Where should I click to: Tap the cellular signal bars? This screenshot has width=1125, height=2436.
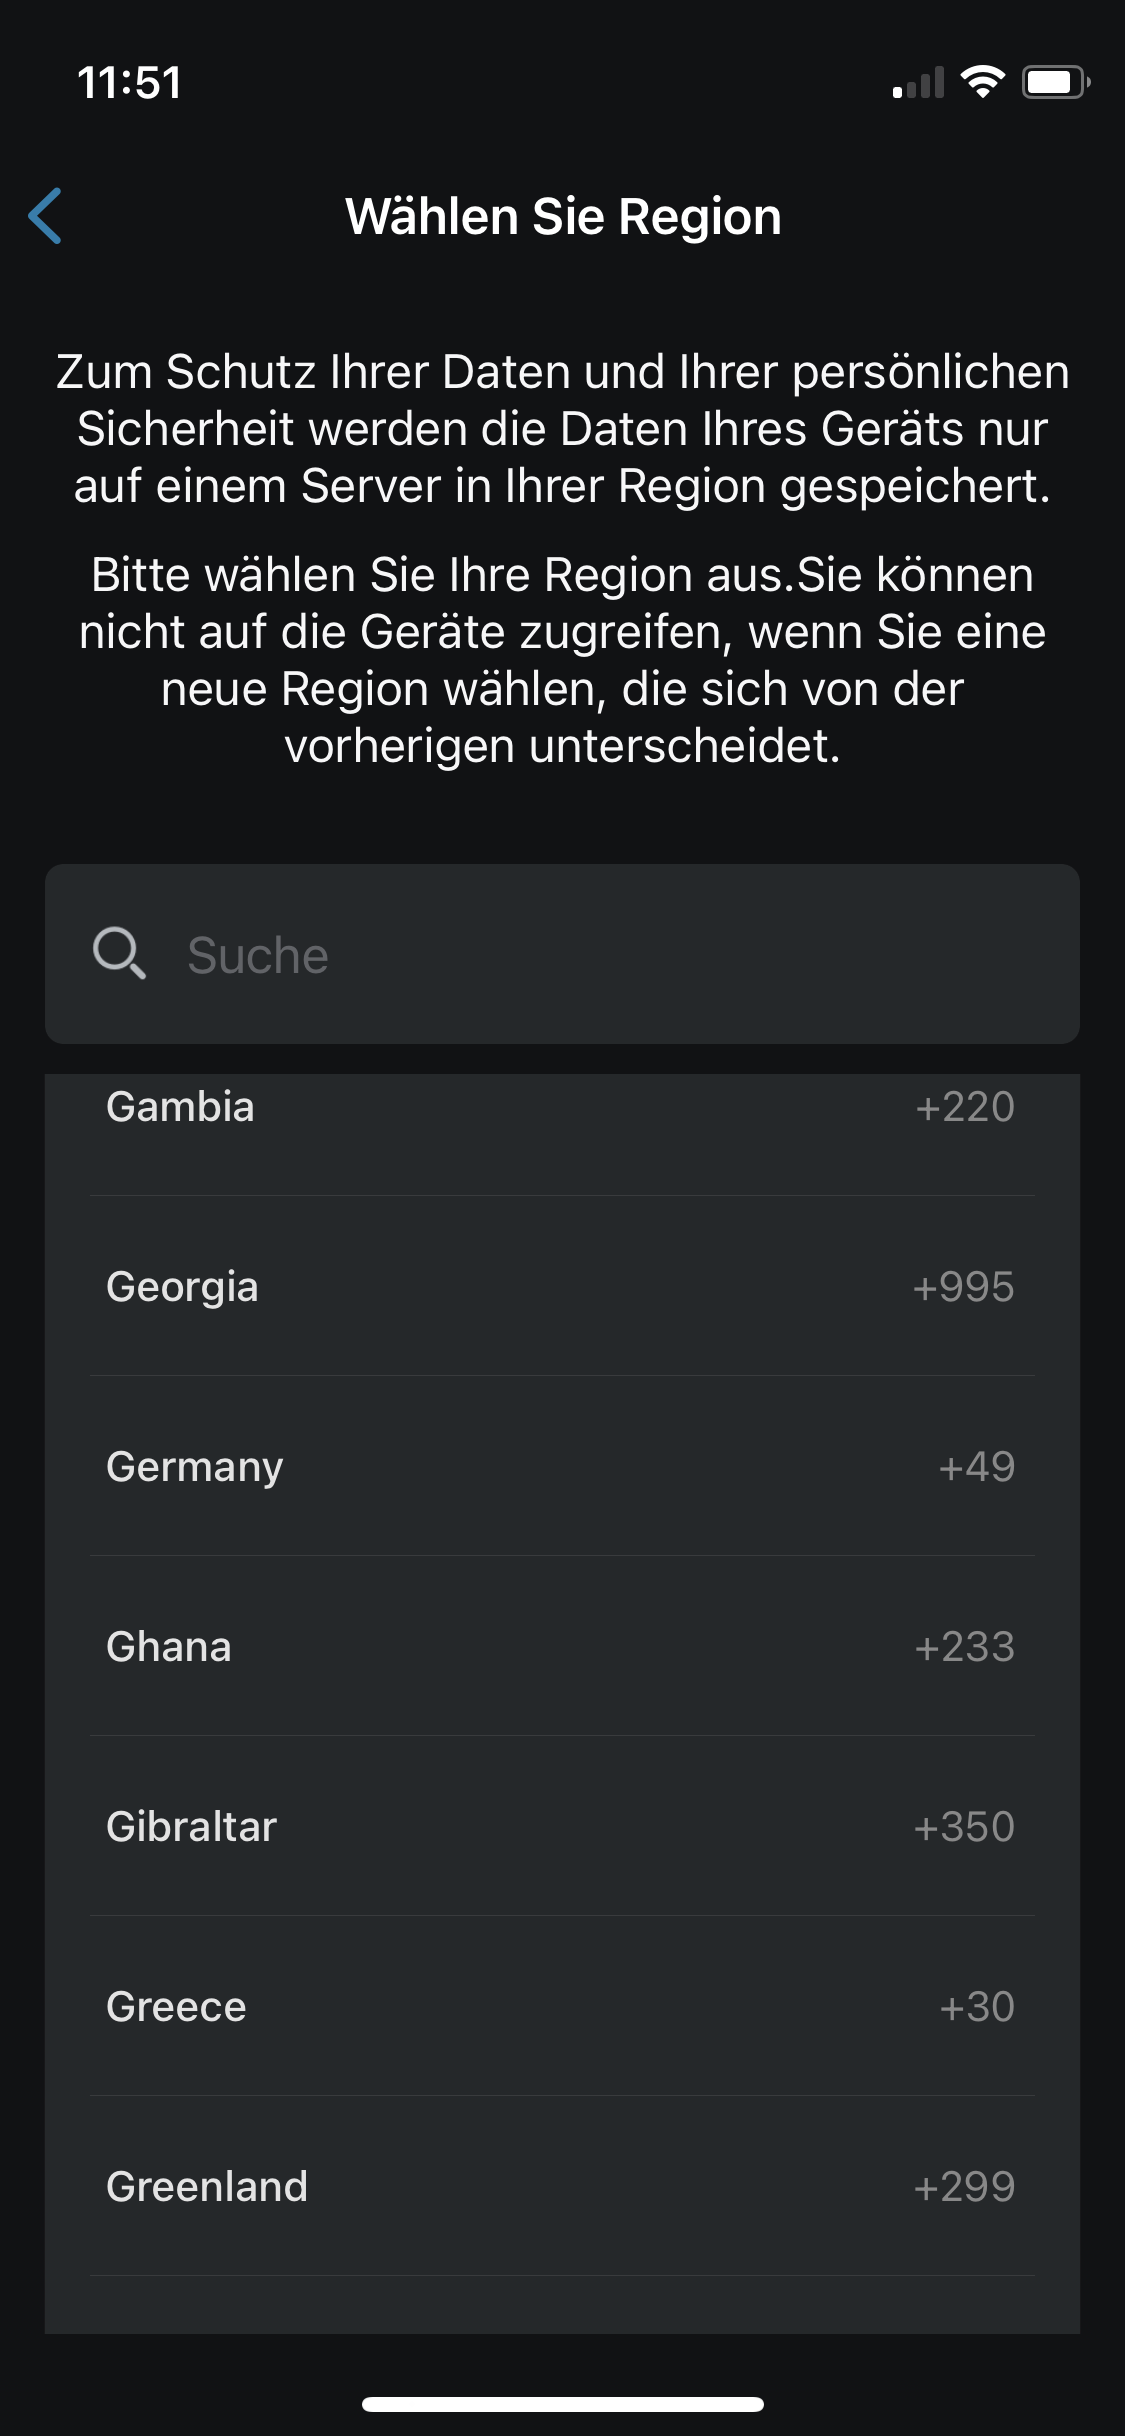(918, 83)
